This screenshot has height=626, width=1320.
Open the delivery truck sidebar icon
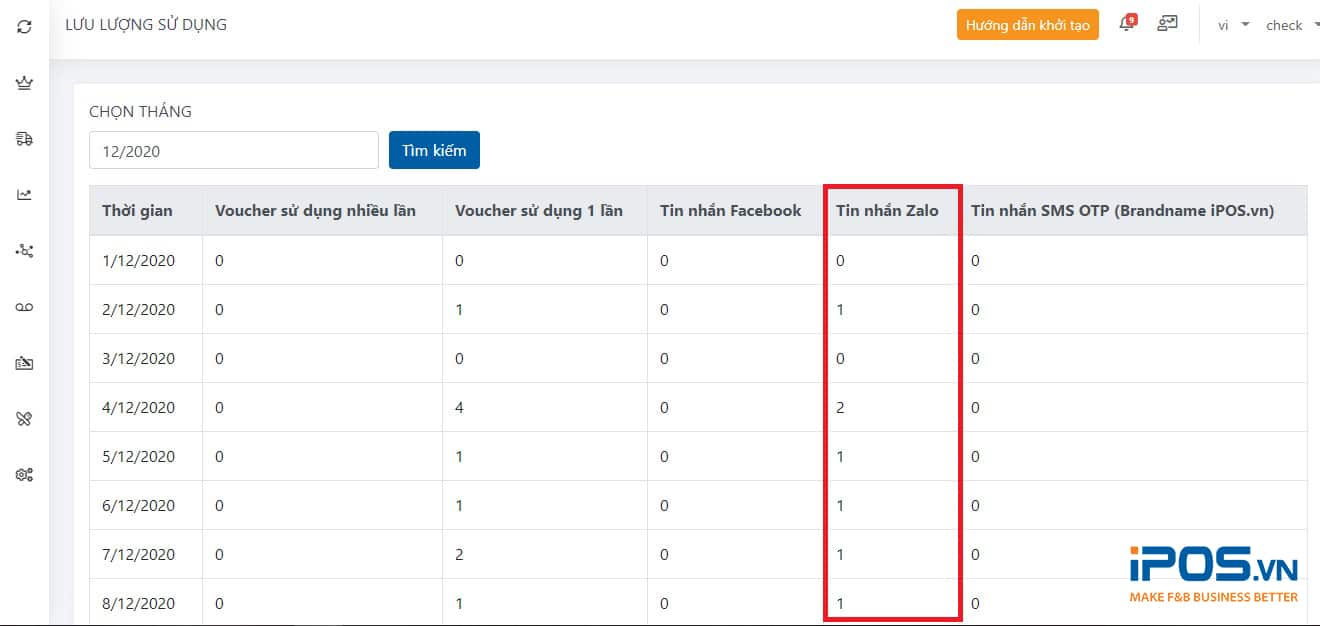[25, 139]
